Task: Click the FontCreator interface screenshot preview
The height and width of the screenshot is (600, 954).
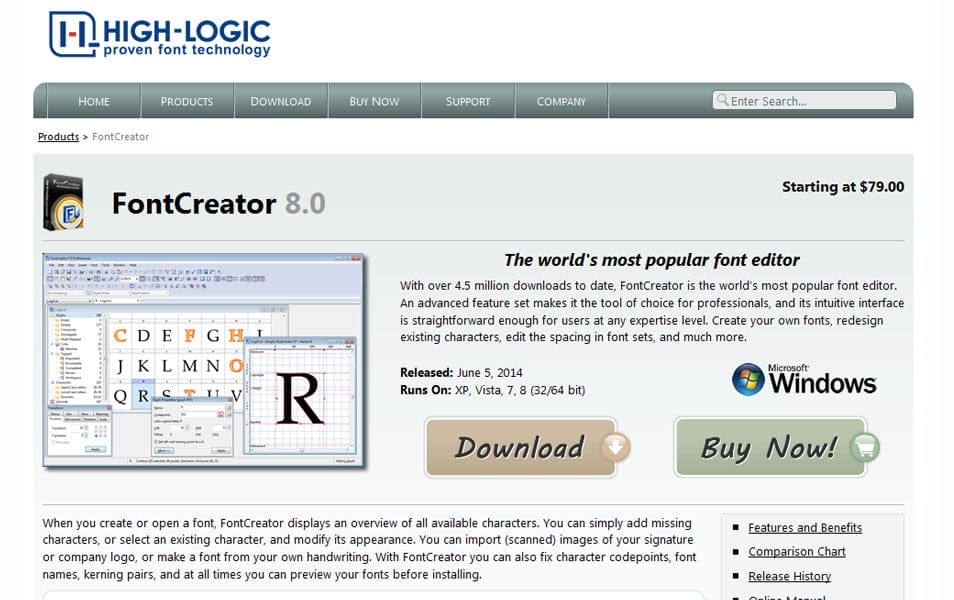Action: click(x=200, y=360)
